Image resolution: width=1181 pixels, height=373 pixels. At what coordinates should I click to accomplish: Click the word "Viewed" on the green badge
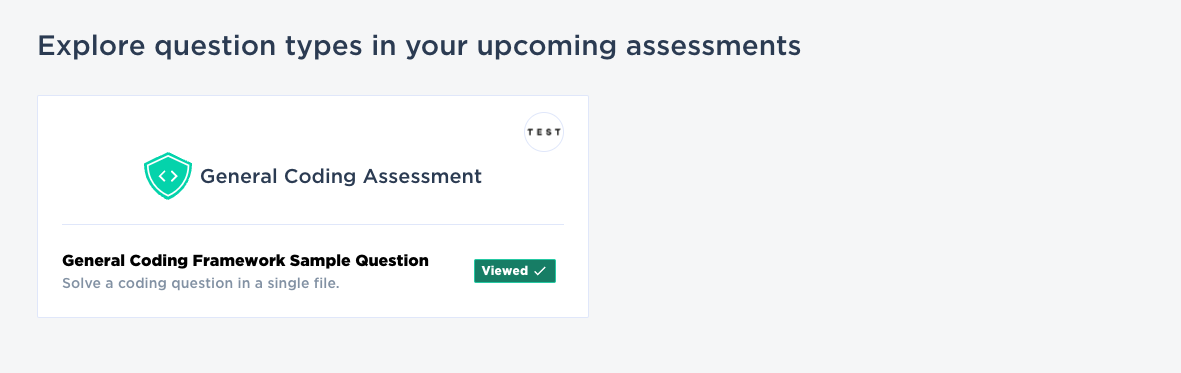[x=505, y=271]
